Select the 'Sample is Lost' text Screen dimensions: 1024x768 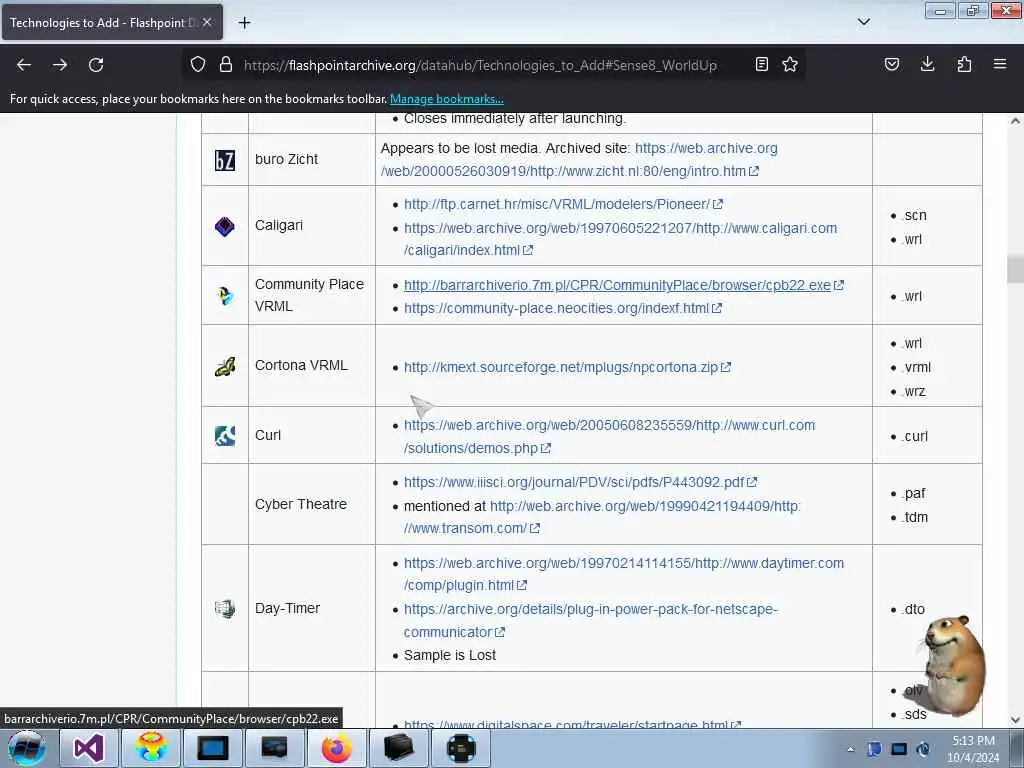point(449,655)
